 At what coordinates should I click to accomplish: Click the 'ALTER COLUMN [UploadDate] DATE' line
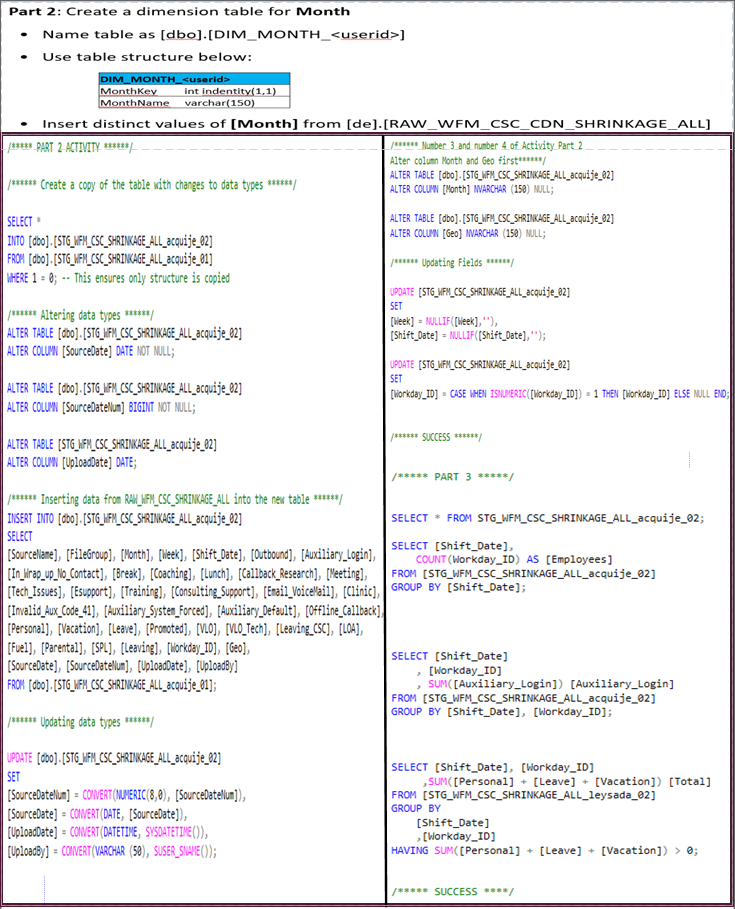(71, 462)
